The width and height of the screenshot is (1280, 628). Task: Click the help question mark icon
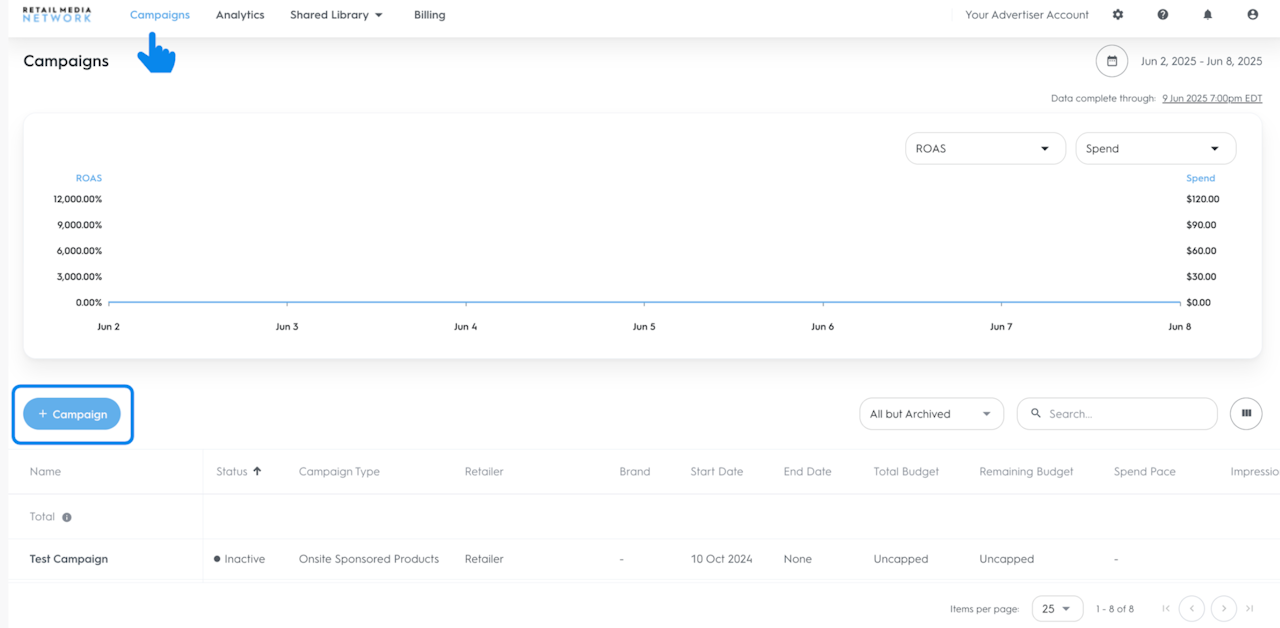pos(1163,15)
